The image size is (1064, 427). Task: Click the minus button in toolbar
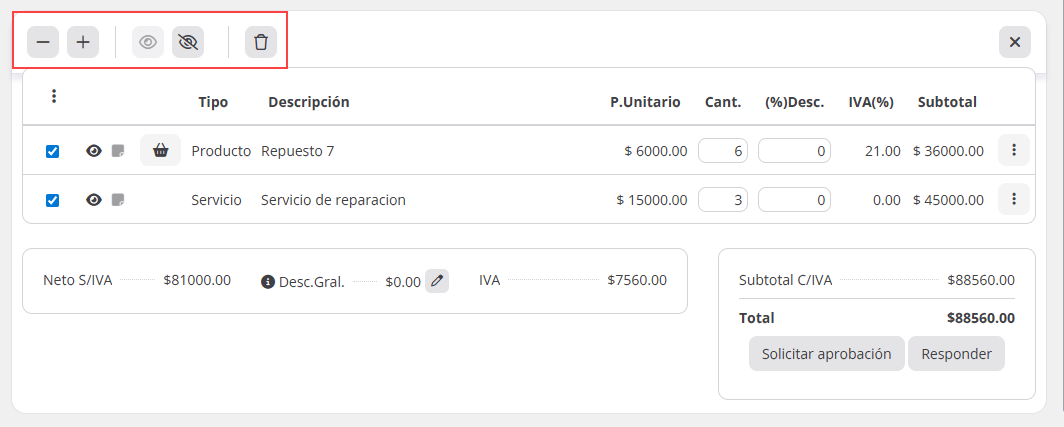tap(43, 42)
